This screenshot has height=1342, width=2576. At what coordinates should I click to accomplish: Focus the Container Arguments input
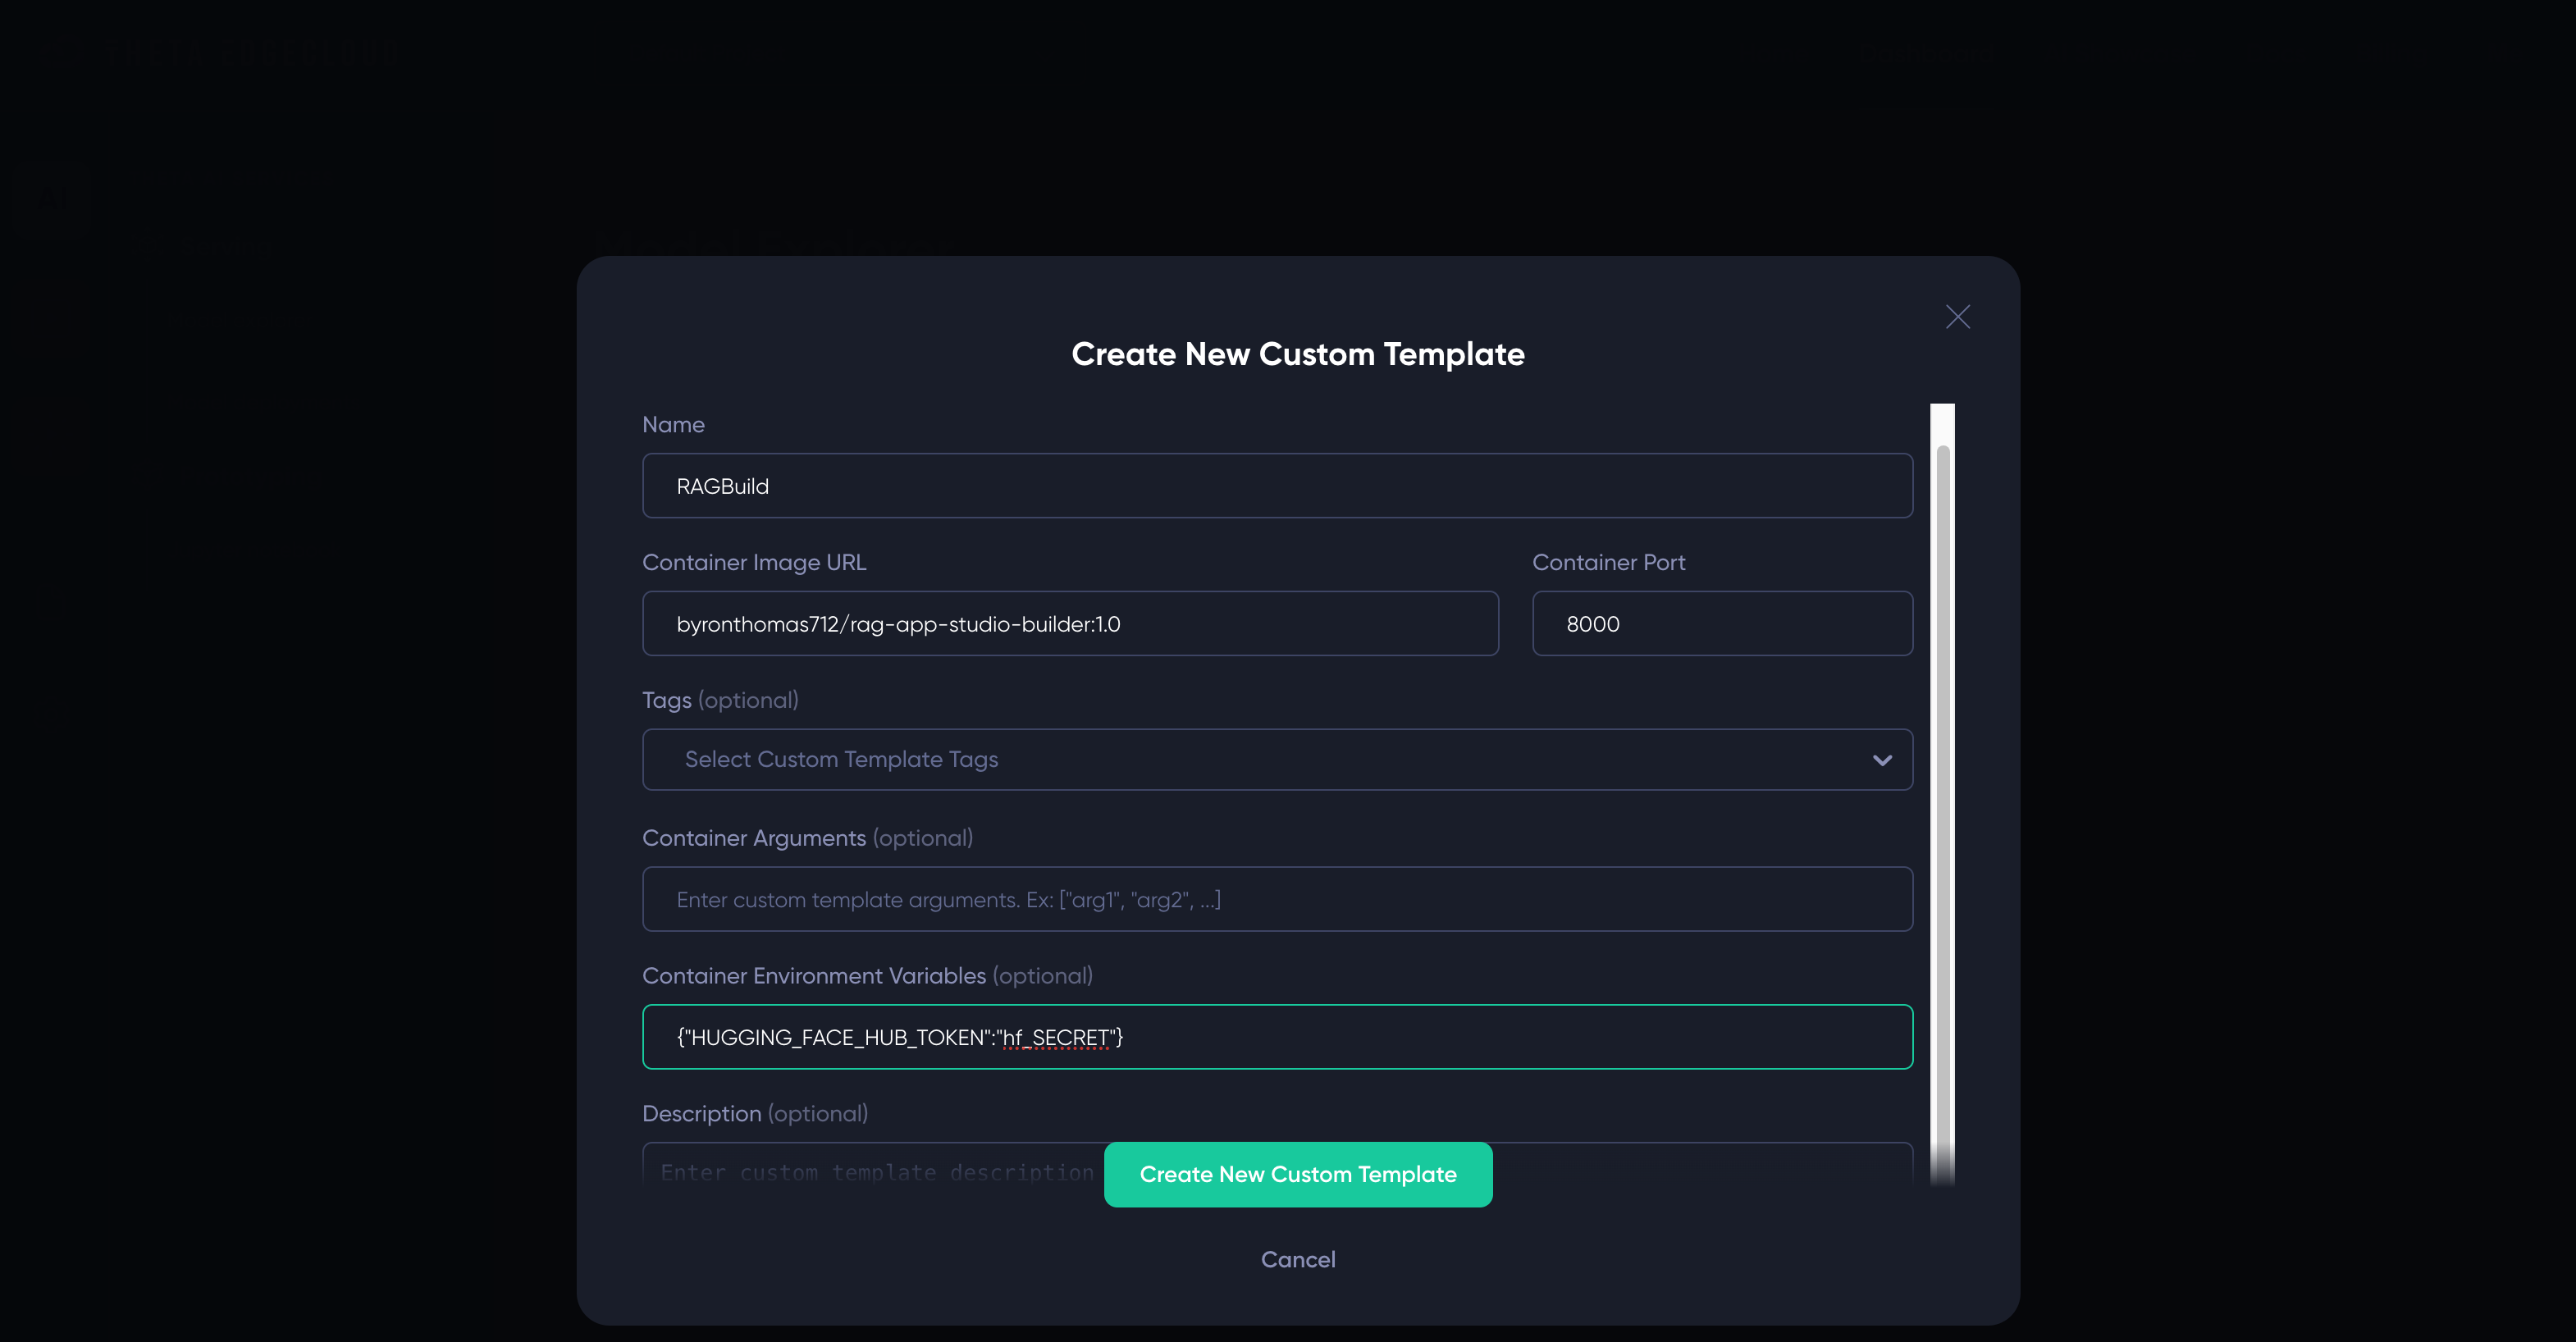(x=1277, y=898)
